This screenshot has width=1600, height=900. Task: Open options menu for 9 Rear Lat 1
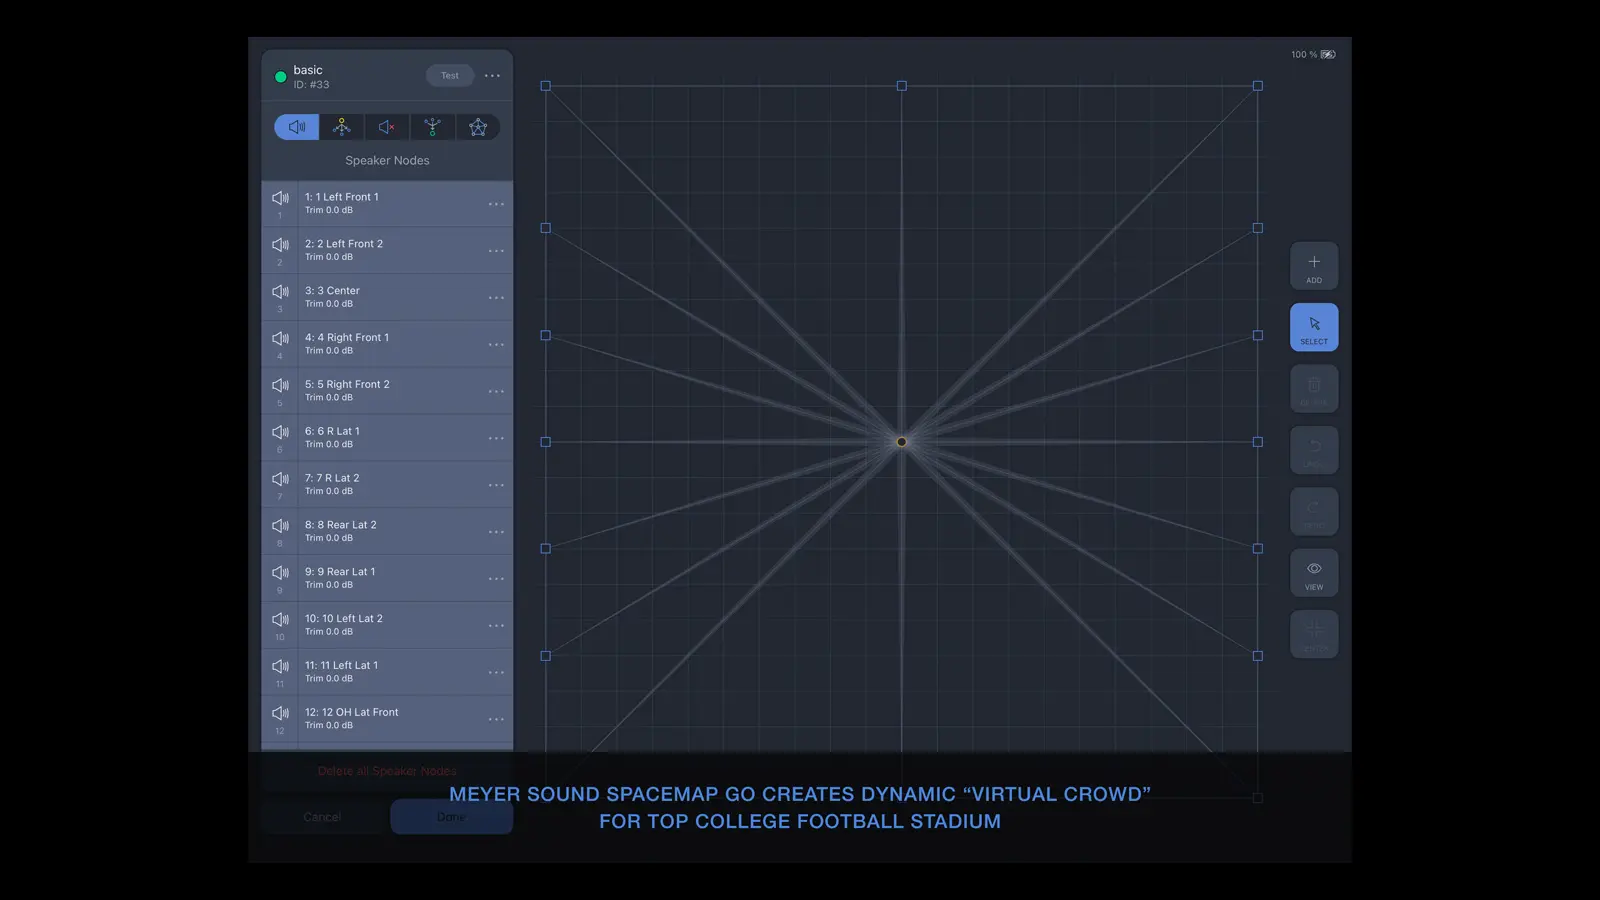point(496,578)
